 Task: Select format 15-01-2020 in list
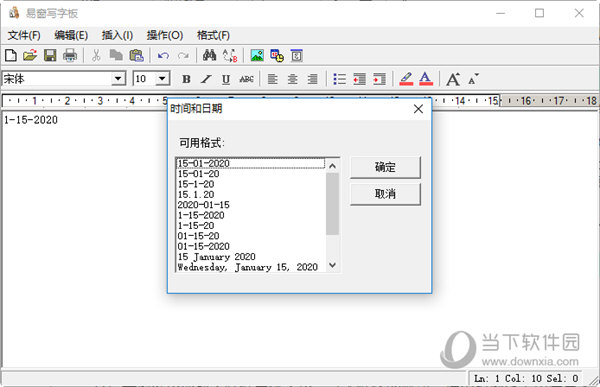point(251,163)
